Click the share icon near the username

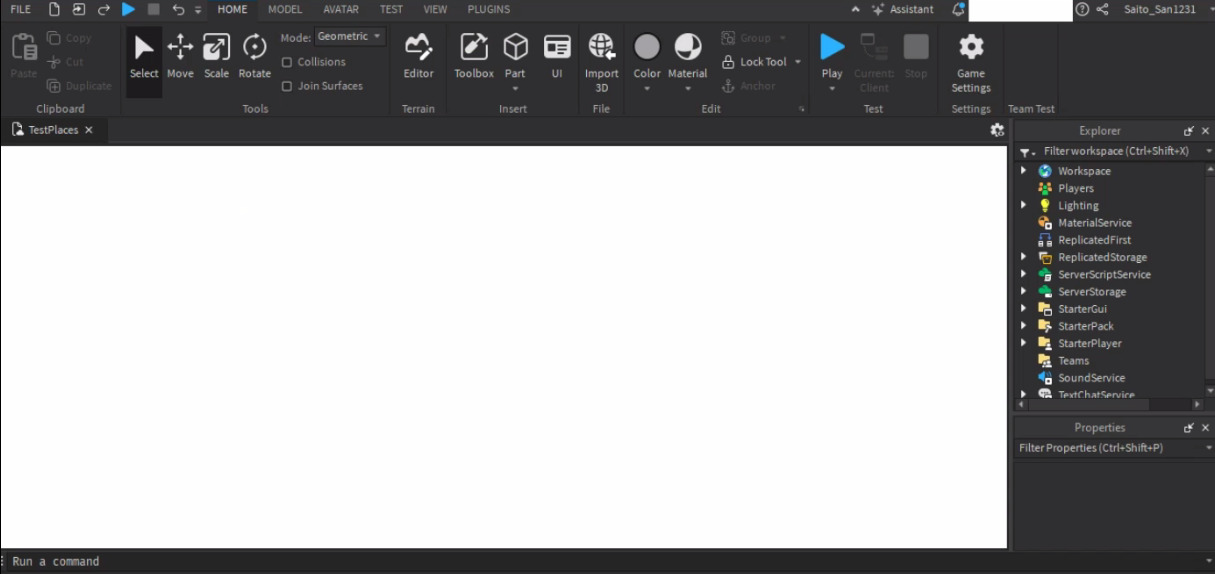1103,9
